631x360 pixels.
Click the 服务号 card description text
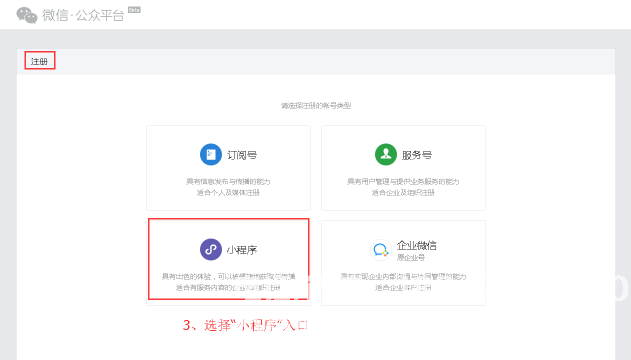[403, 187]
